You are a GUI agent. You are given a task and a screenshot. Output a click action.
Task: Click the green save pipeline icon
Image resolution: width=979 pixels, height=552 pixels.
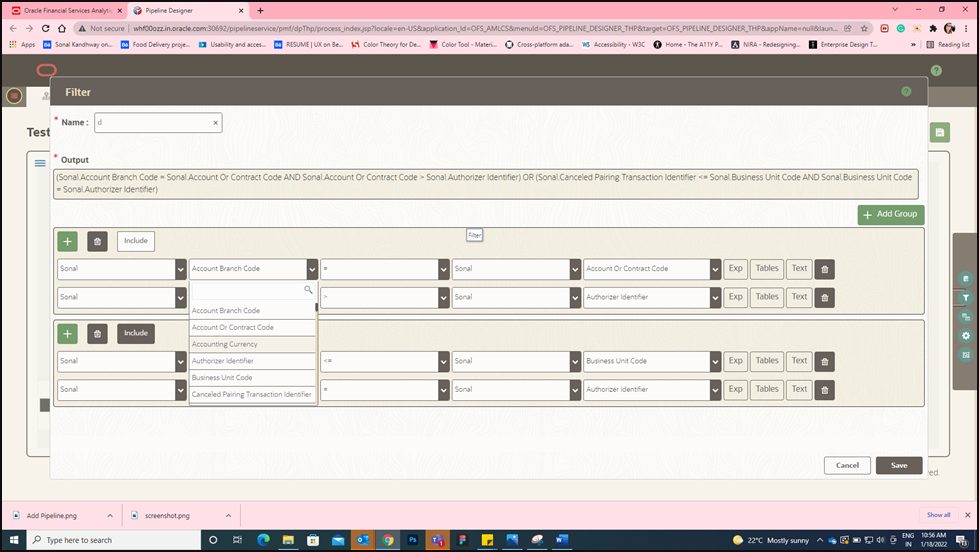click(x=940, y=132)
